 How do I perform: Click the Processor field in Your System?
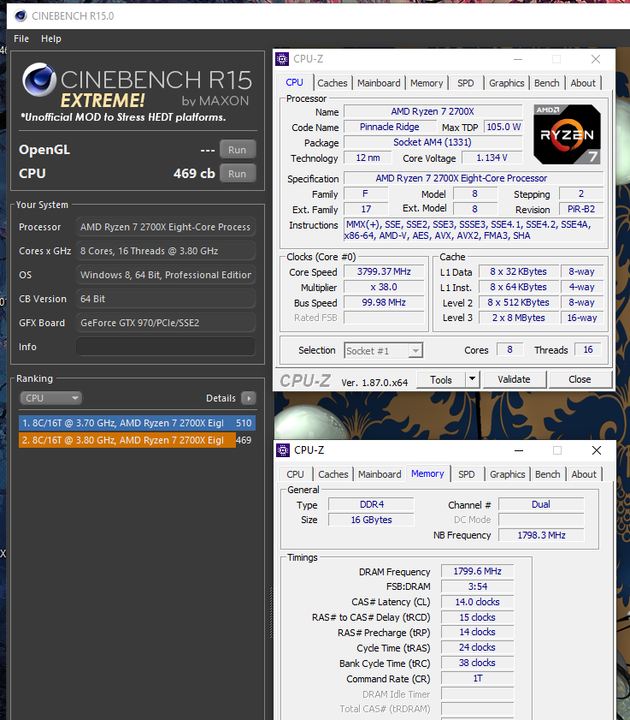[165, 227]
